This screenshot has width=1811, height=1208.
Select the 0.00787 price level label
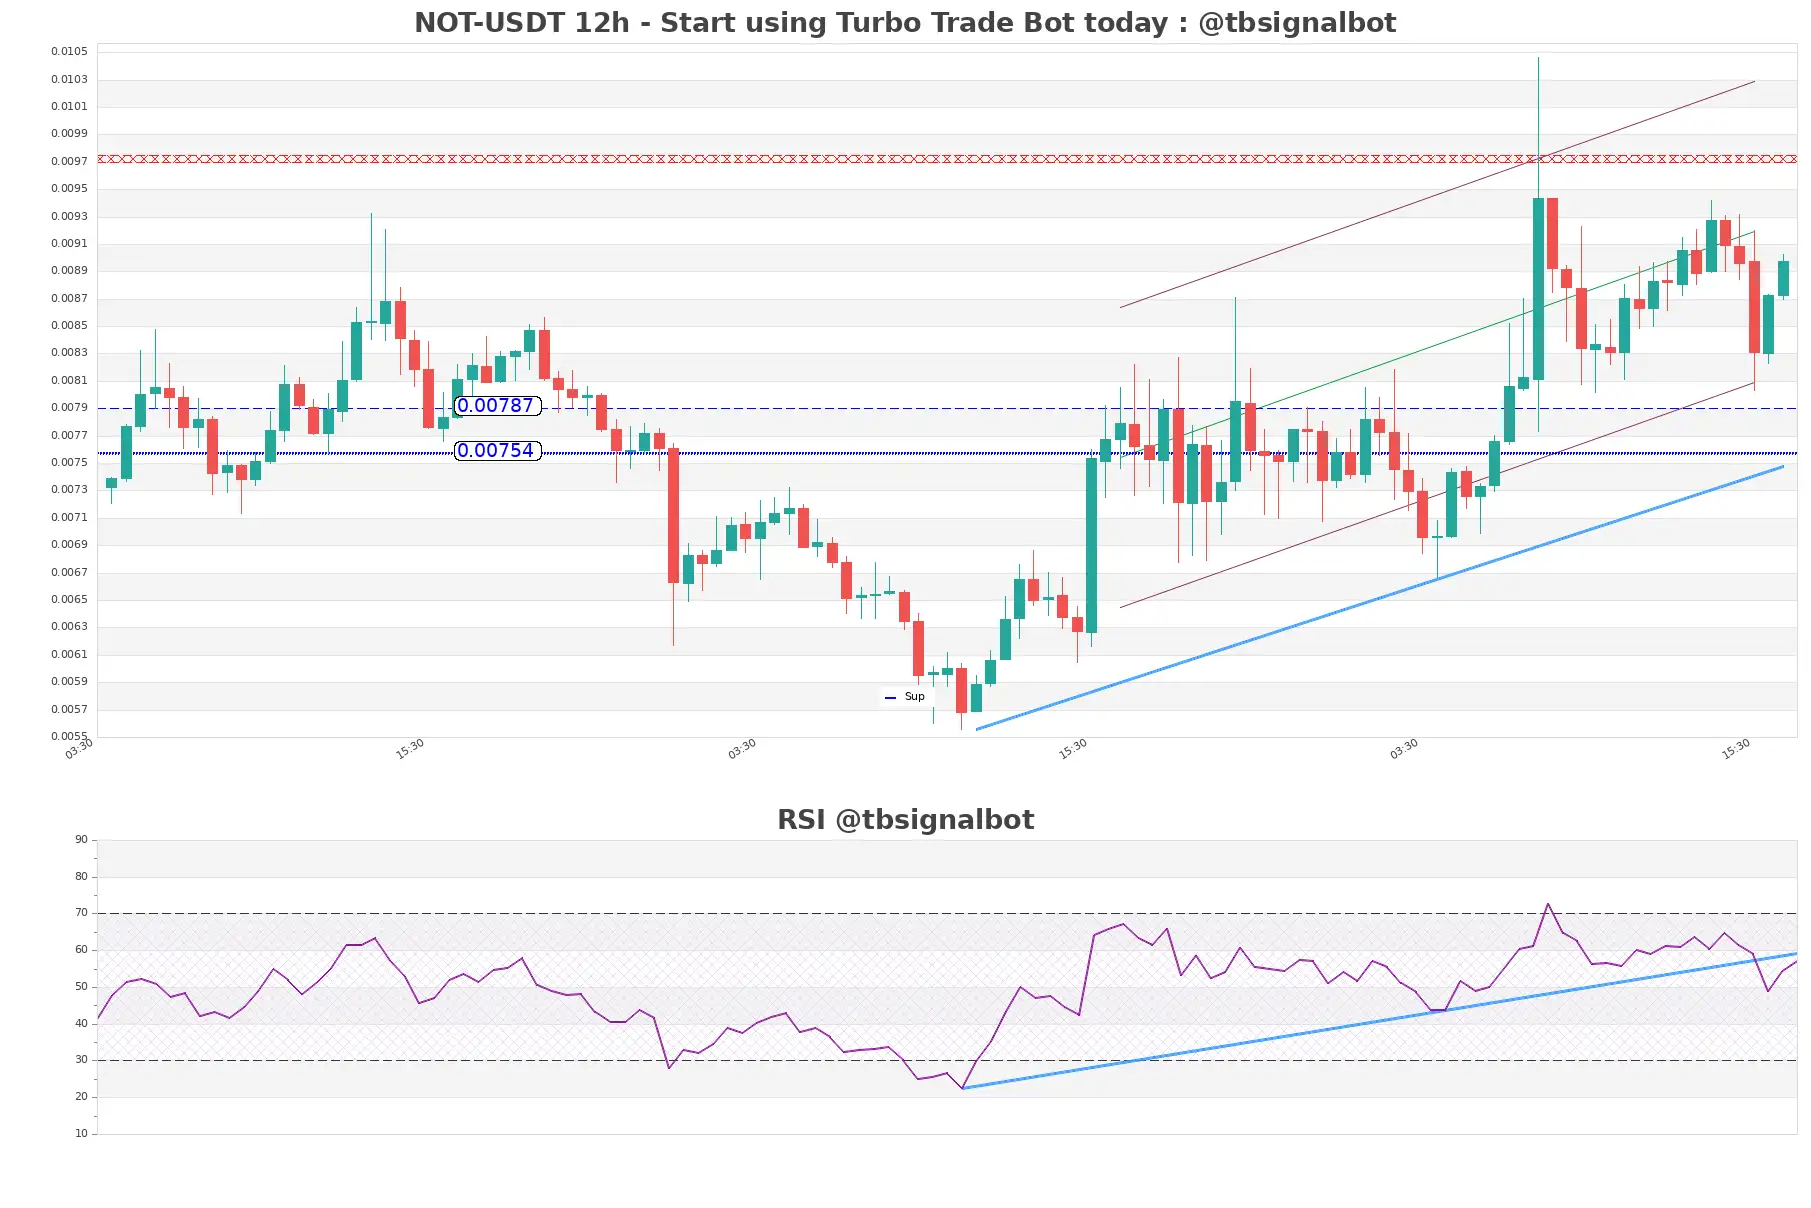click(497, 406)
